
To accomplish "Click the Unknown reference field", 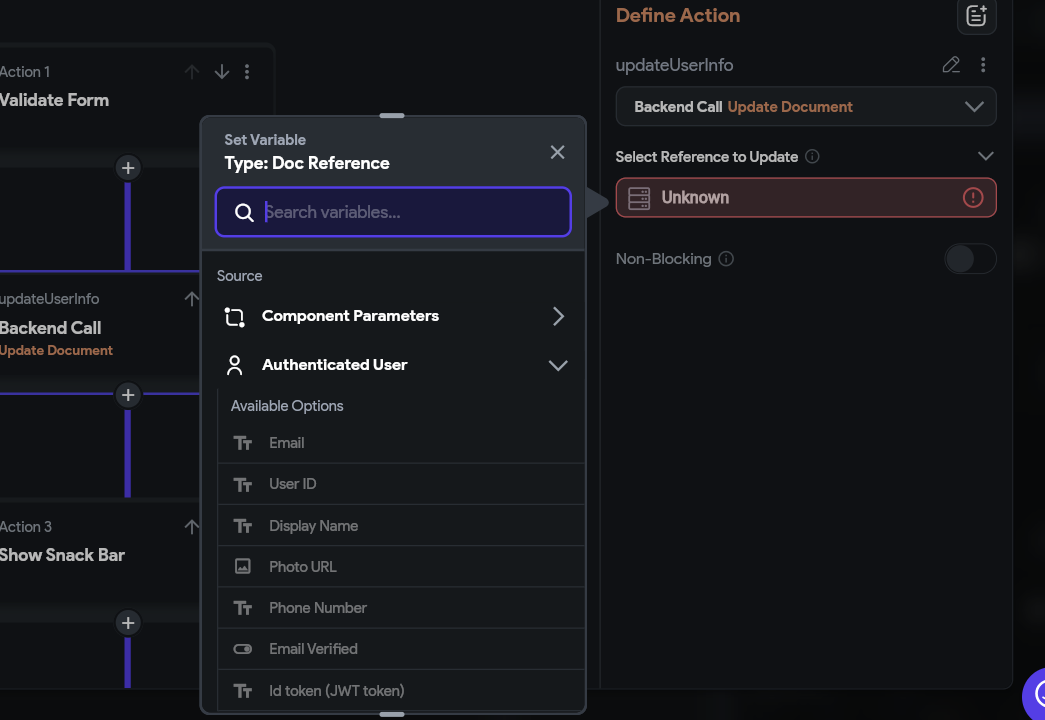I will [x=806, y=198].
